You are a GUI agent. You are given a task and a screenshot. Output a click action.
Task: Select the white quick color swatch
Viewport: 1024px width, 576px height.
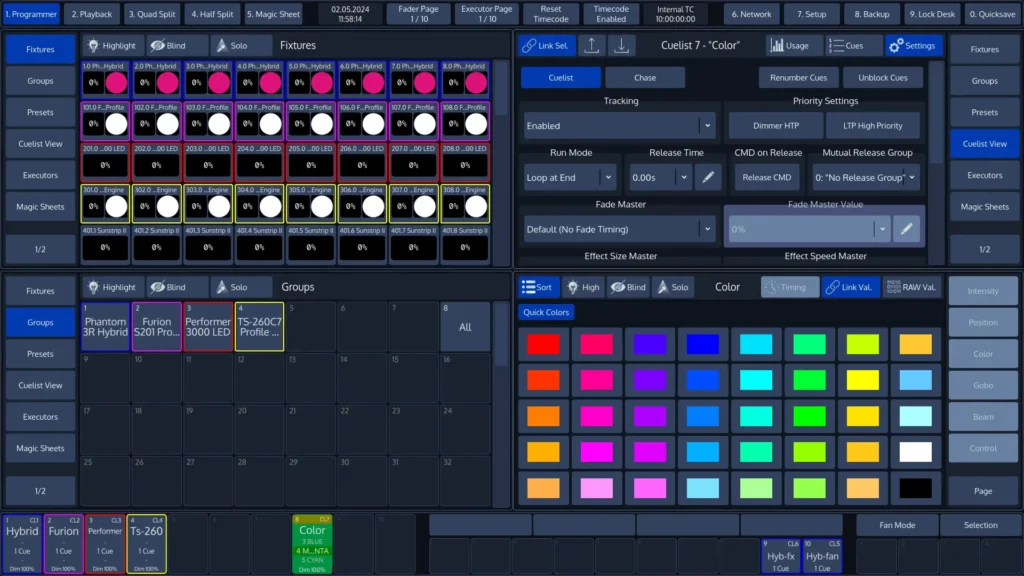tap(914, 451)
